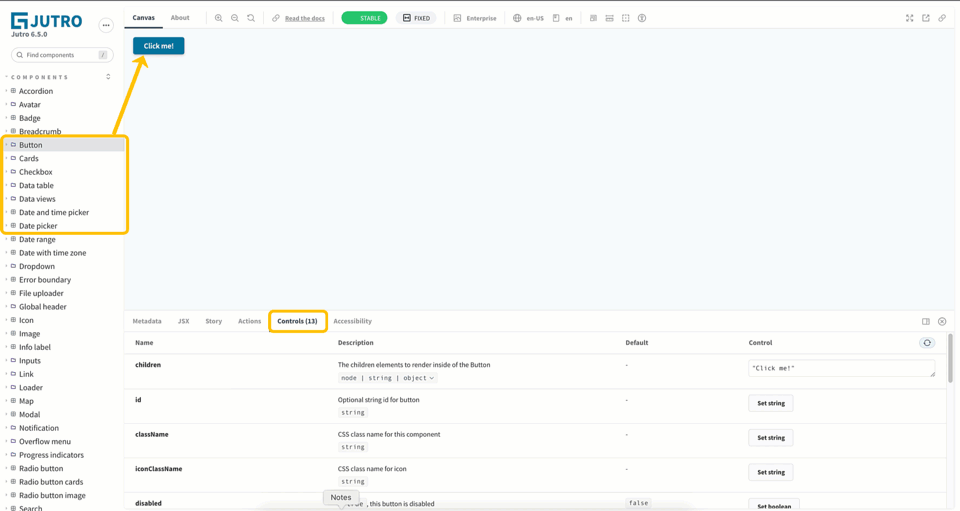Toggle the STABLE green switch
The image size is (960, 511).
(x=364, y=18)
